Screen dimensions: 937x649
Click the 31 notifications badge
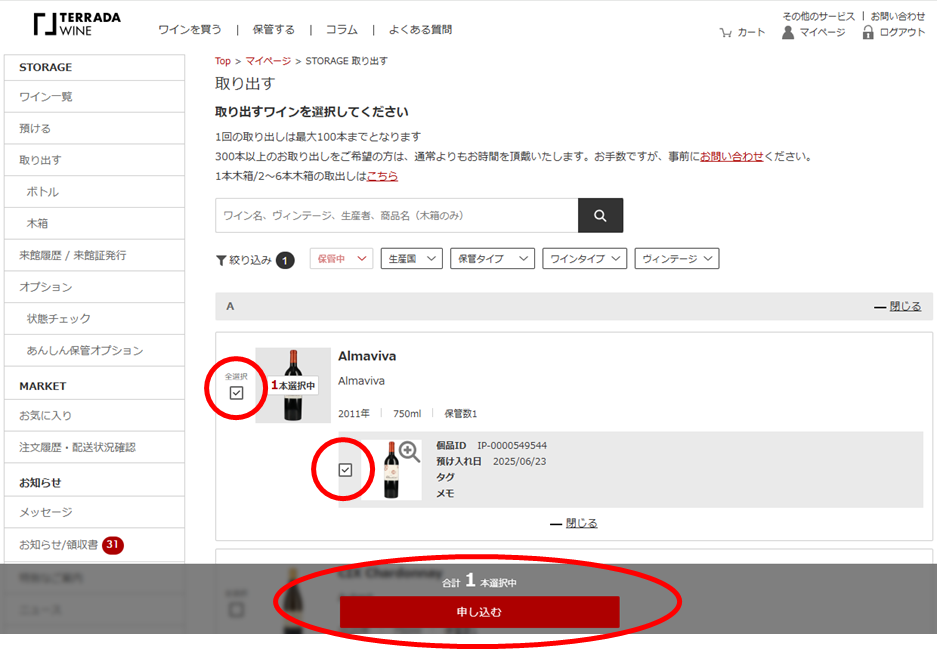113,545
